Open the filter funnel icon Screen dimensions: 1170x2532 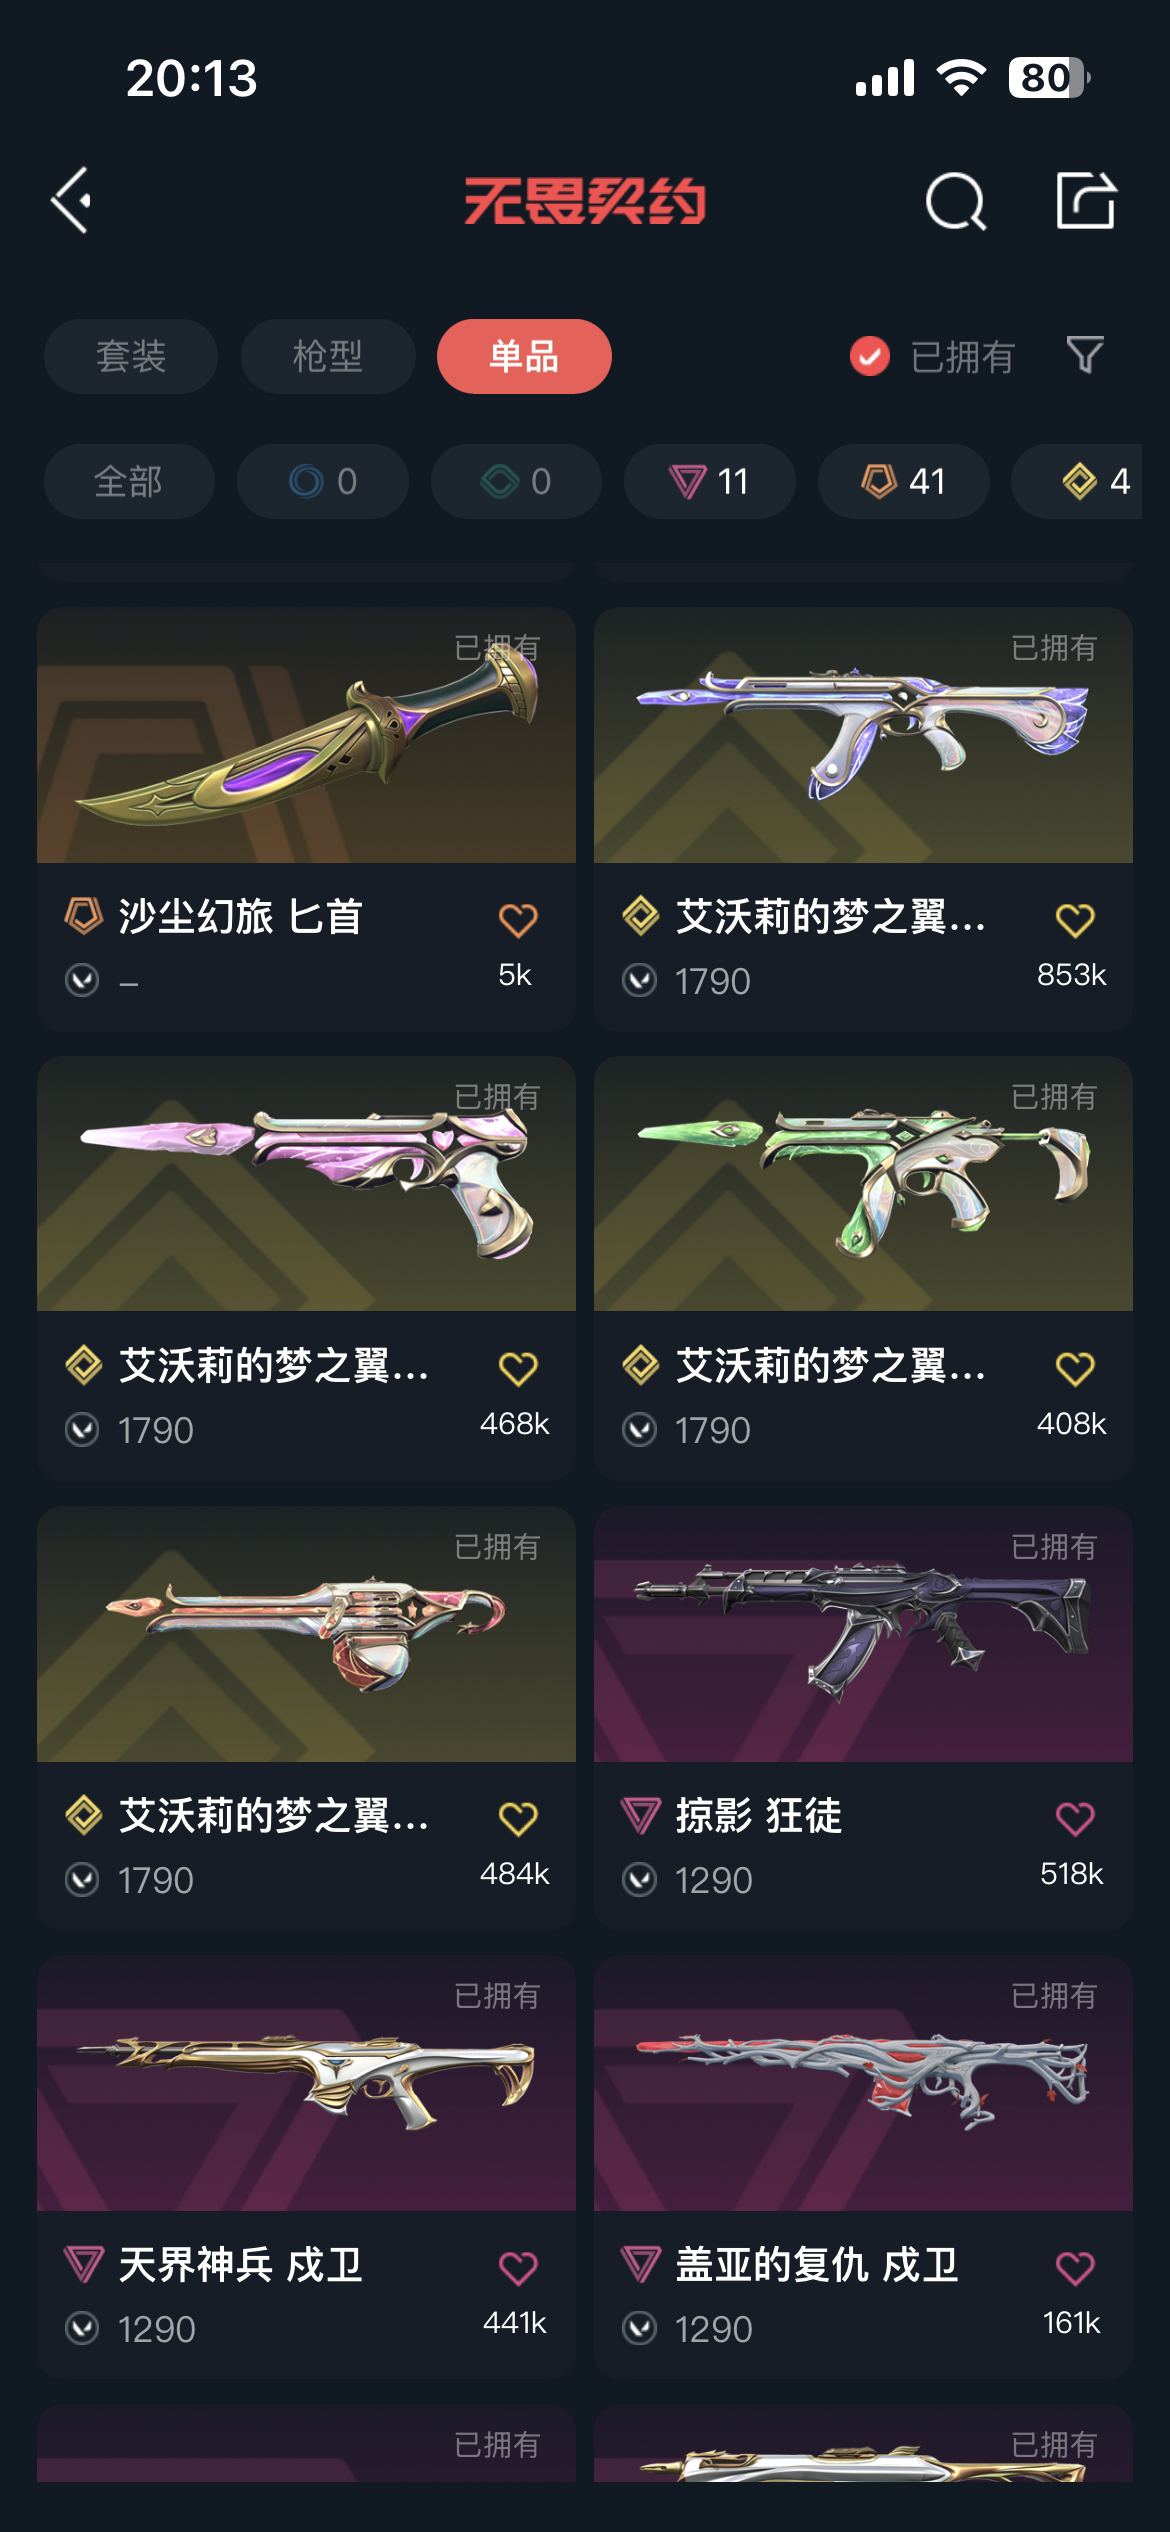[x=1085, y=355]
